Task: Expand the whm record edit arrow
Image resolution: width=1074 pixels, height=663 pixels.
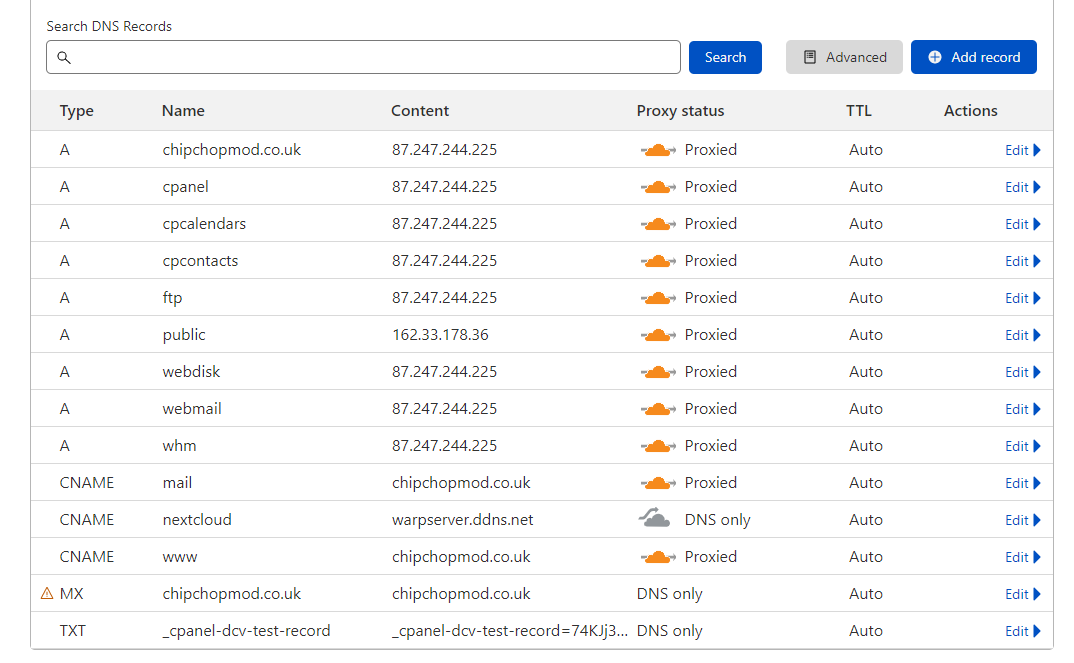Action: [x=1037, y=446]
